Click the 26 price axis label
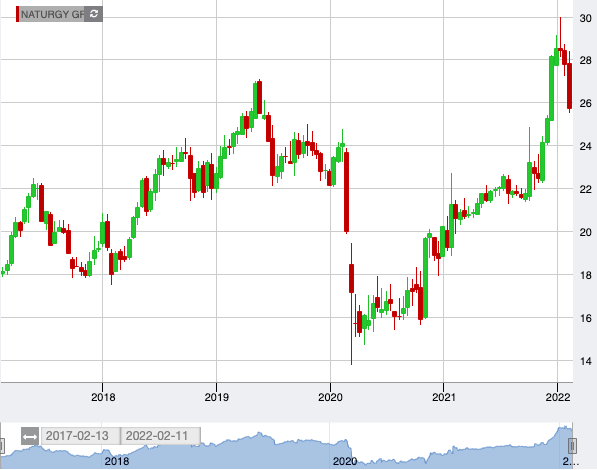Screen dimensions: 597x470 586,103
